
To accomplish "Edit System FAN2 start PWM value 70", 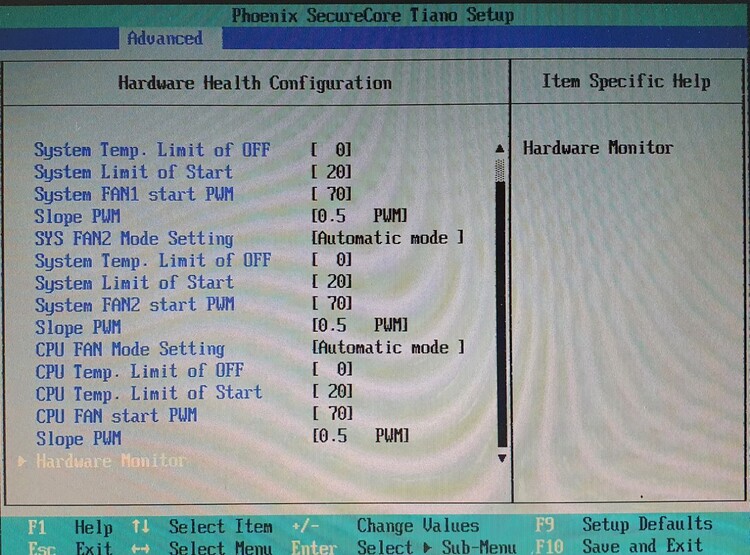I will pos(332,303).
